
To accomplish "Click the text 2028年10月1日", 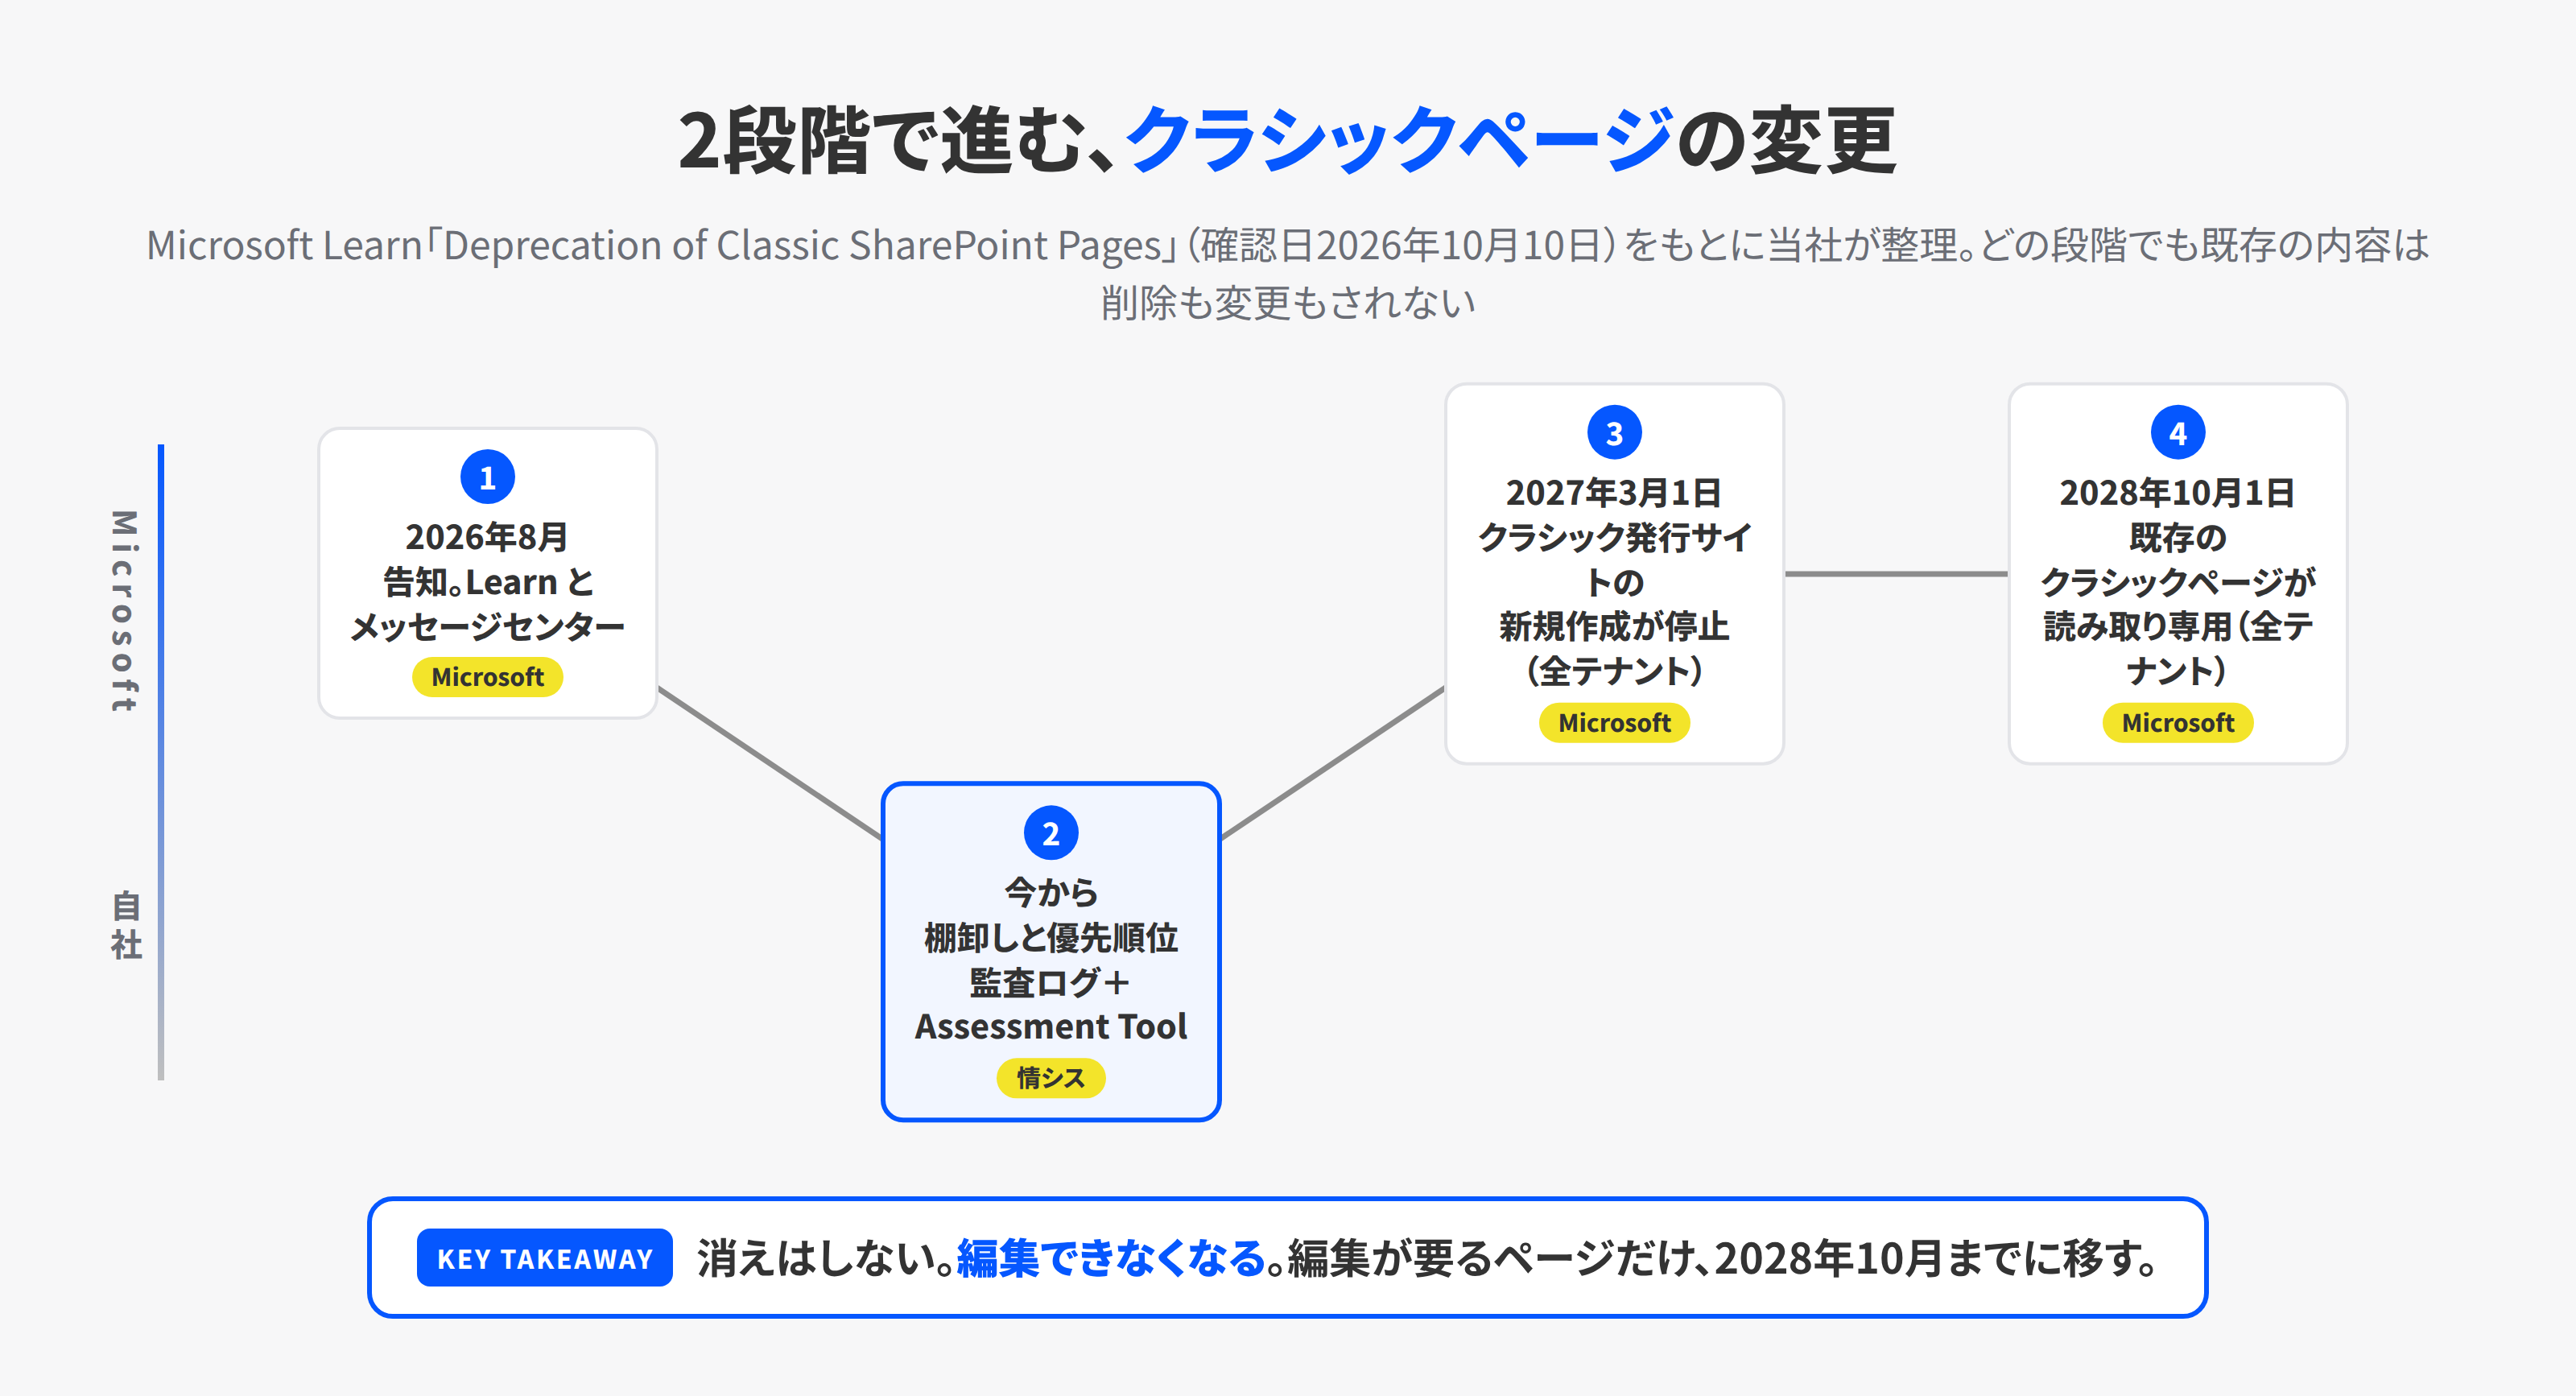I will (2178, 493).
